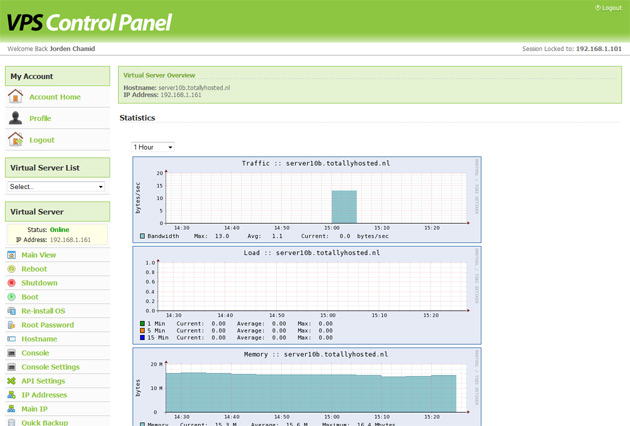Click the Bandwidth legend color swatch
Screen dimensions: 630x426
[142, 236]
